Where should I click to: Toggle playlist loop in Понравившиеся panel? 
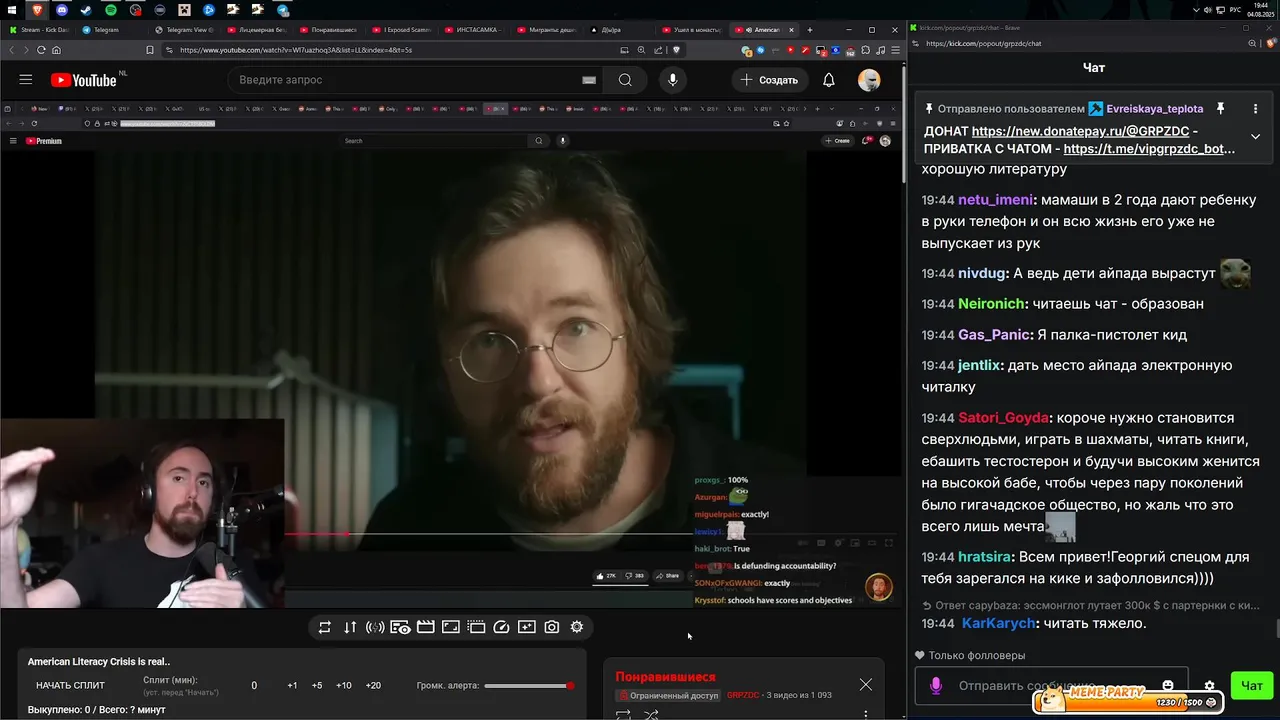(x=623, y=715)
